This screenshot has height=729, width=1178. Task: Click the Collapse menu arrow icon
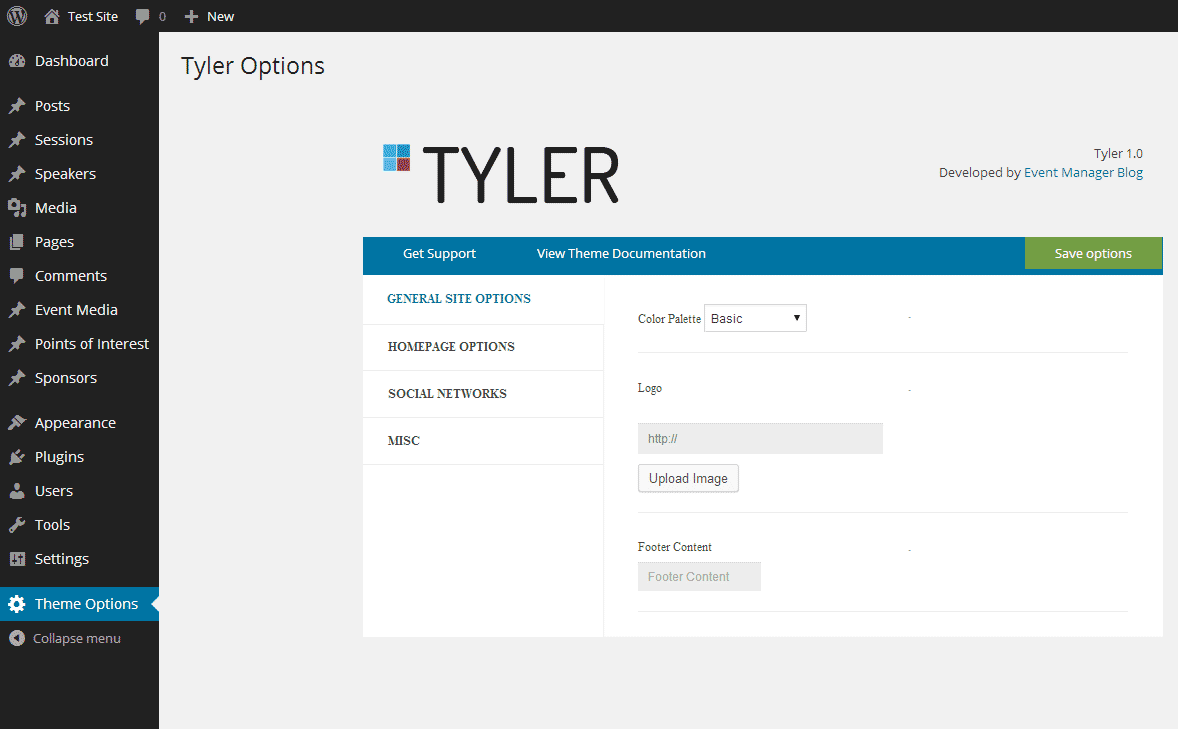[x=17, y=638]
